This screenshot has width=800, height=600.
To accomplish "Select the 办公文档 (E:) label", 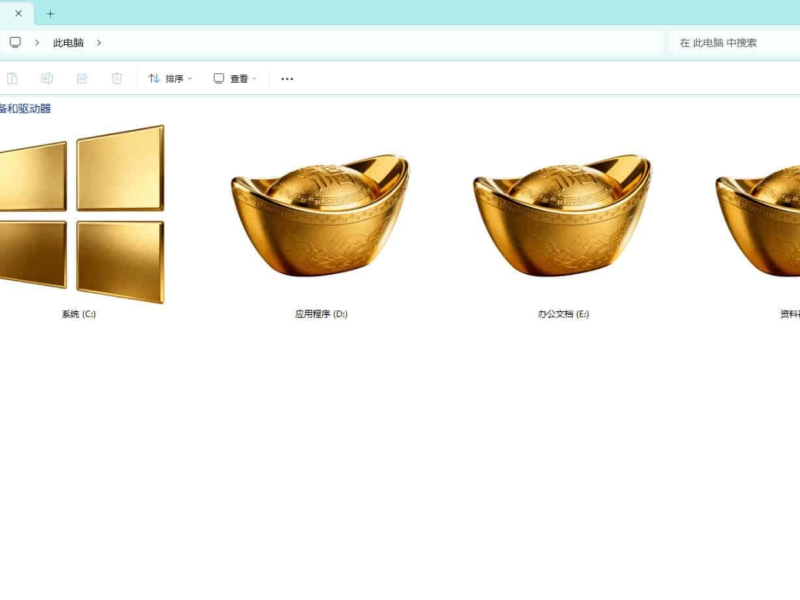I will pyautogui.click(x=563, y=314).
